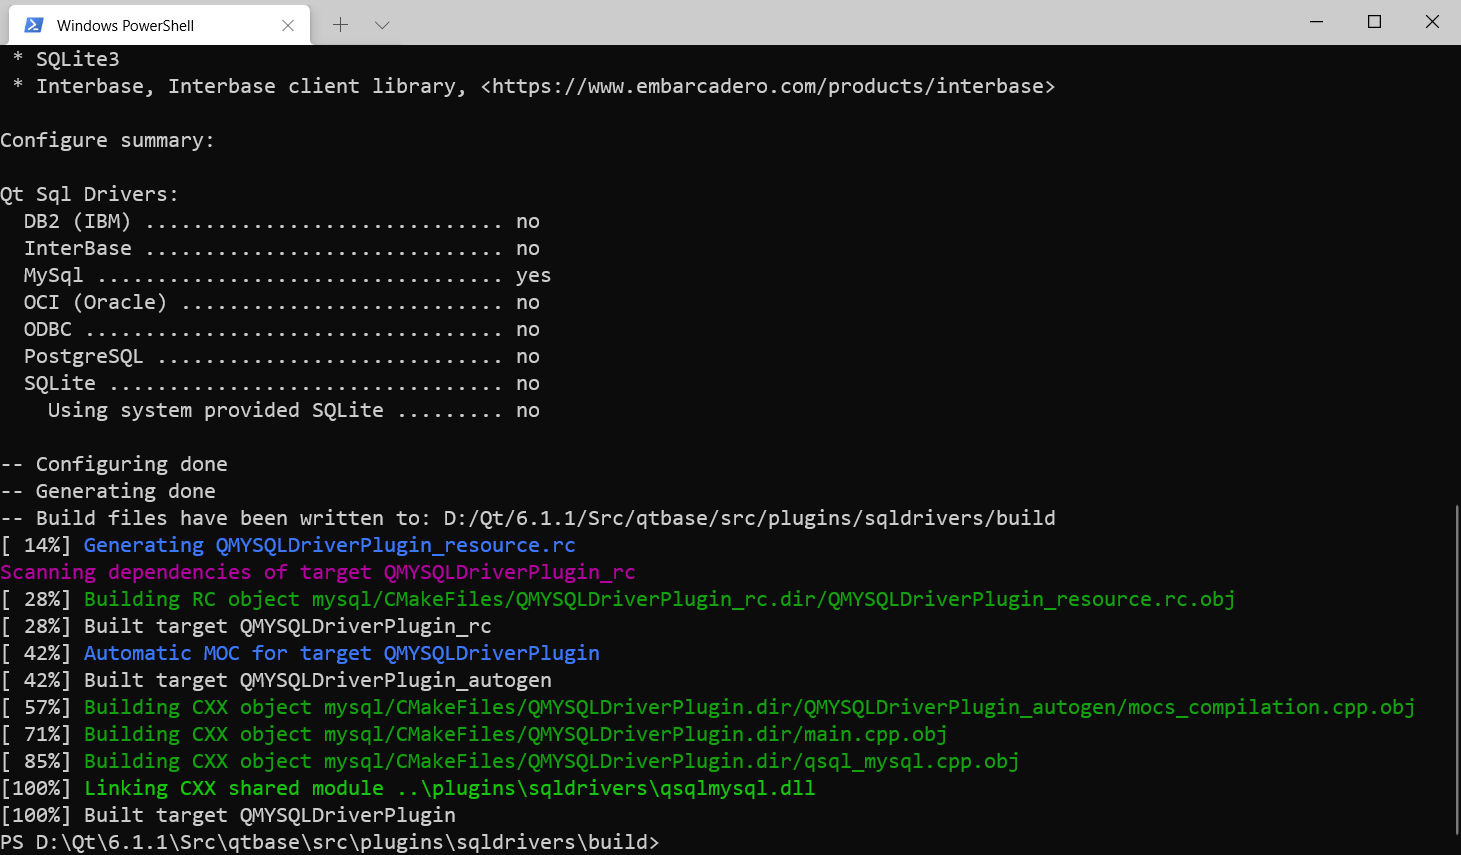Click 'Built target QMYSQLDriverPlugin_autogen' line
This screenshot has width=1461, height=855.
pos(276,680)
